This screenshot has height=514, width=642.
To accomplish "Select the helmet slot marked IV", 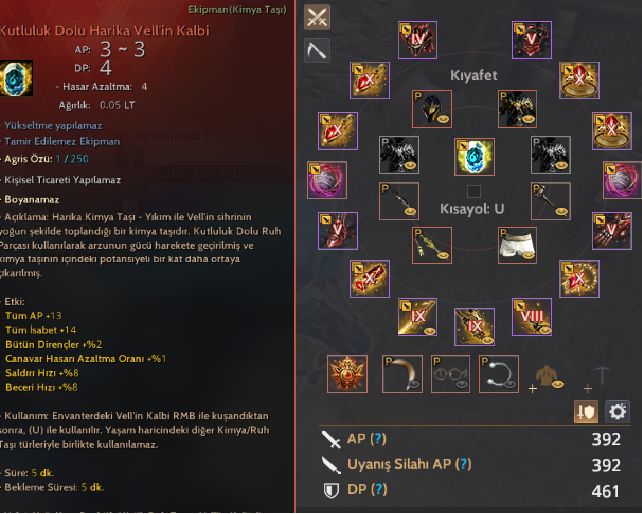I will [x=417, y=40].
